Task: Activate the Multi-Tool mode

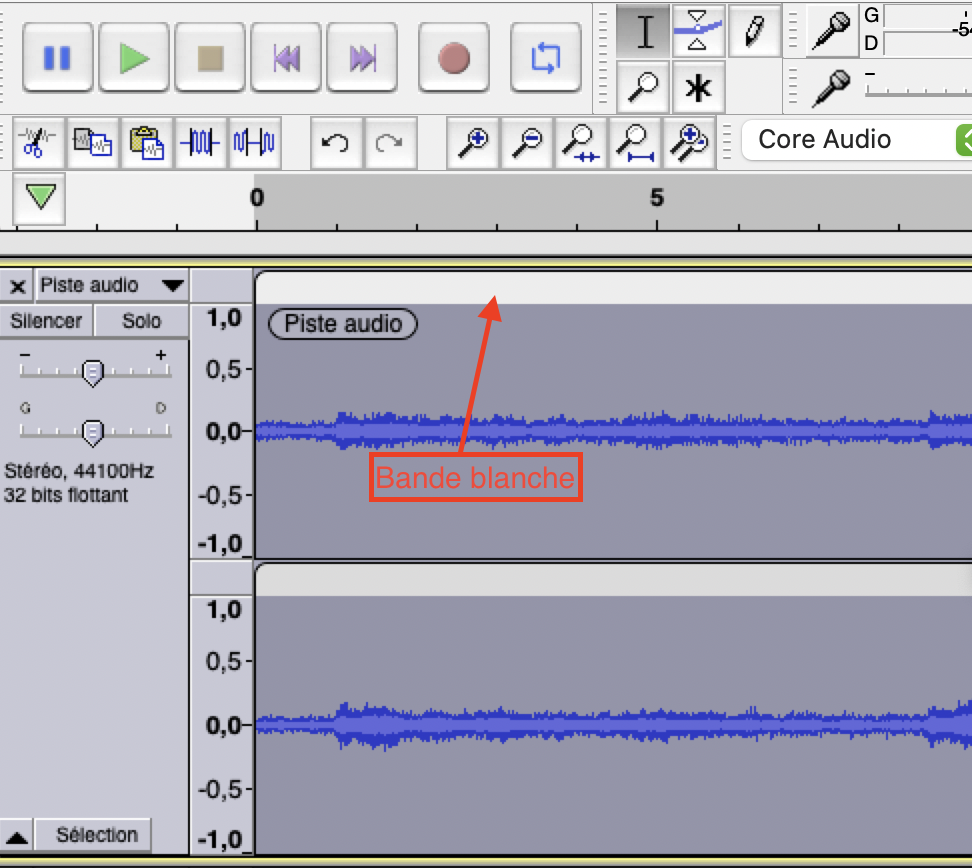Action: (x=699, y=87)
